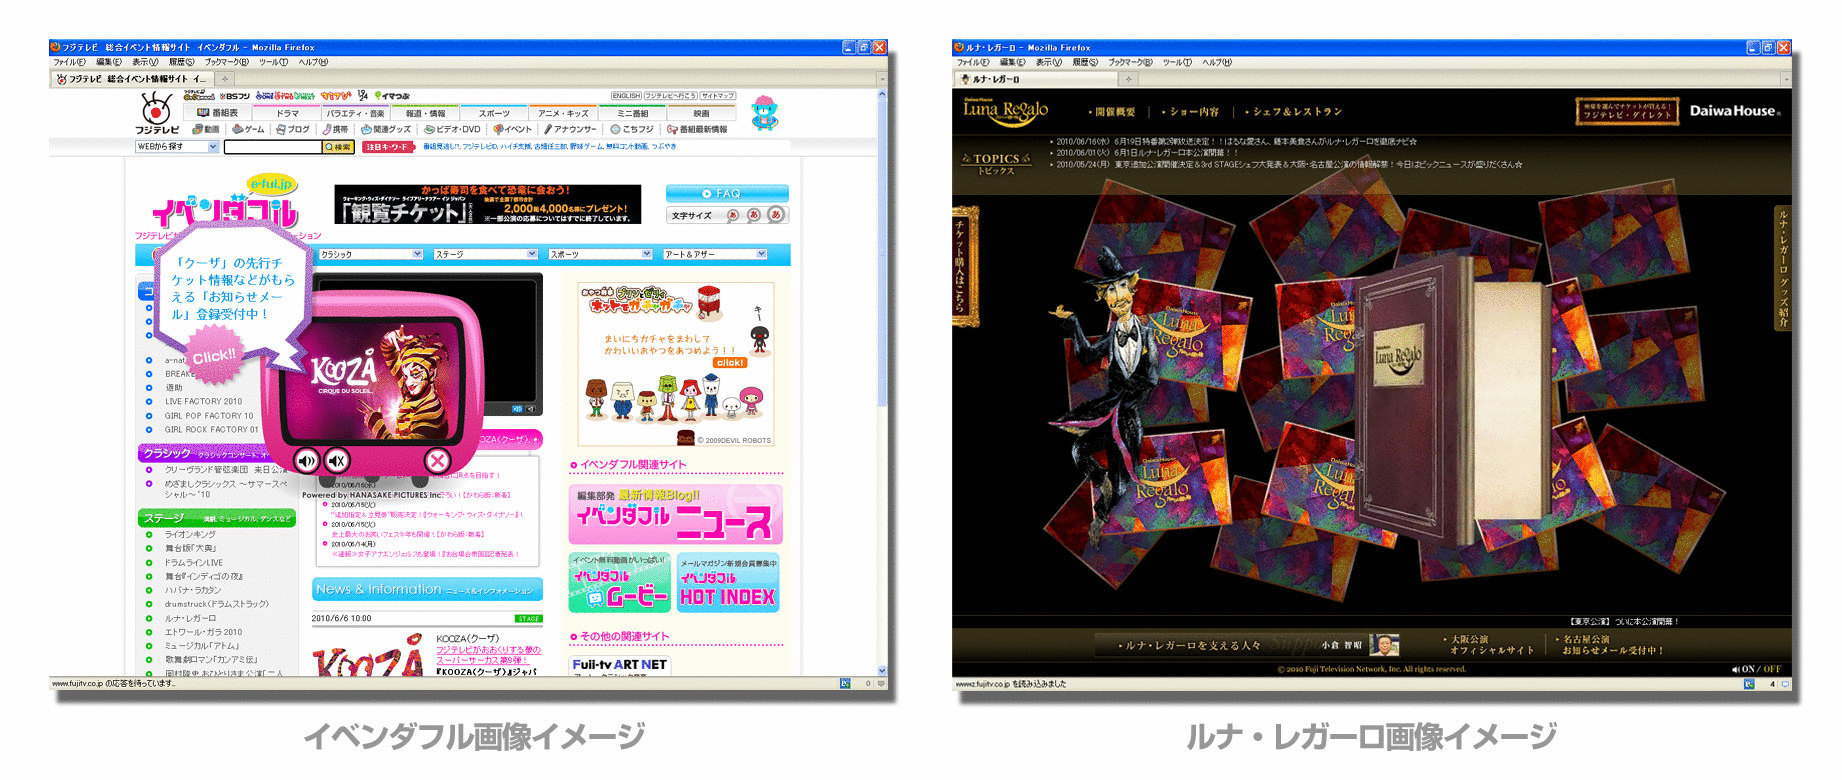Click vertical scrollbar in Eventful window

[881, 250]
